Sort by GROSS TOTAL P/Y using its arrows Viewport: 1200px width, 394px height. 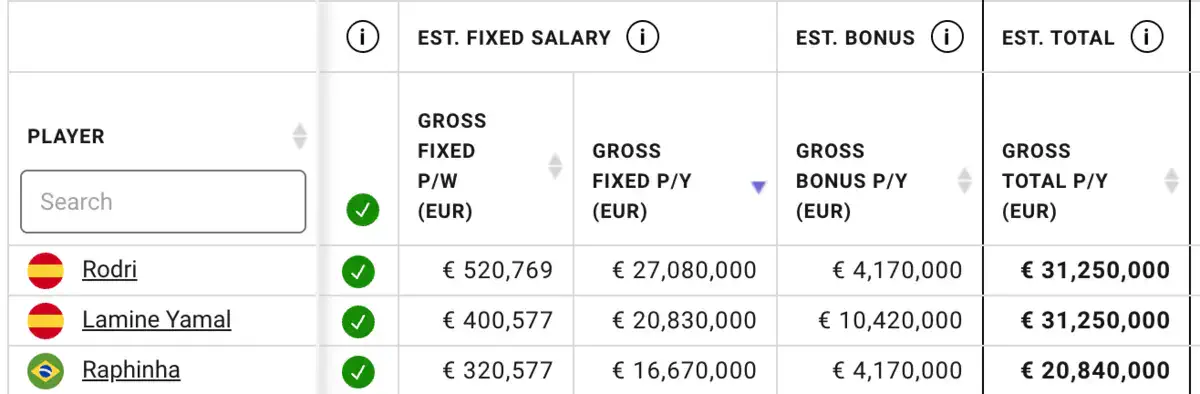coord(1172,181)
